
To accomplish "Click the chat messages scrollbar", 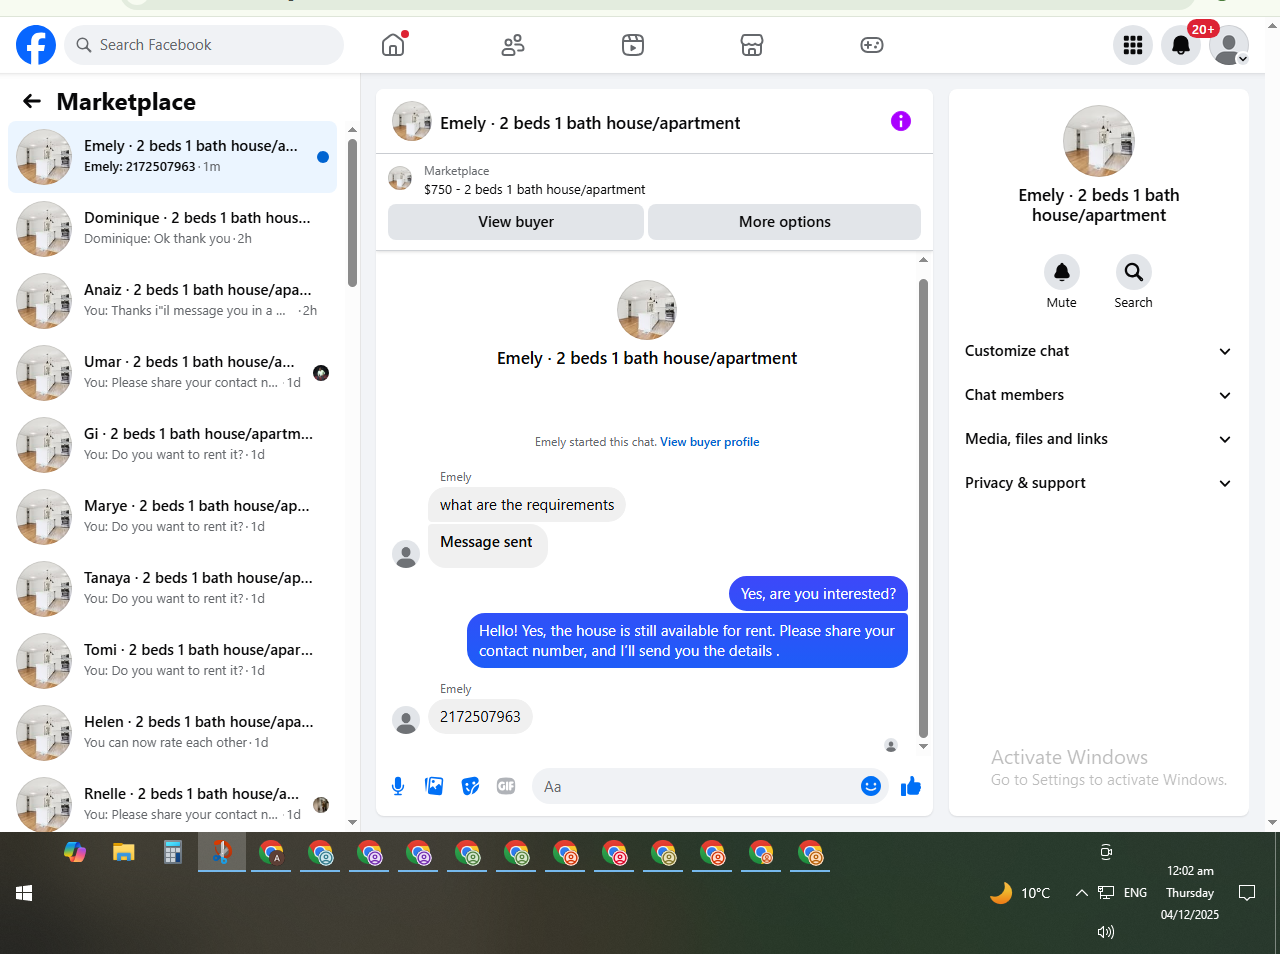I will [x=923, y=508].
